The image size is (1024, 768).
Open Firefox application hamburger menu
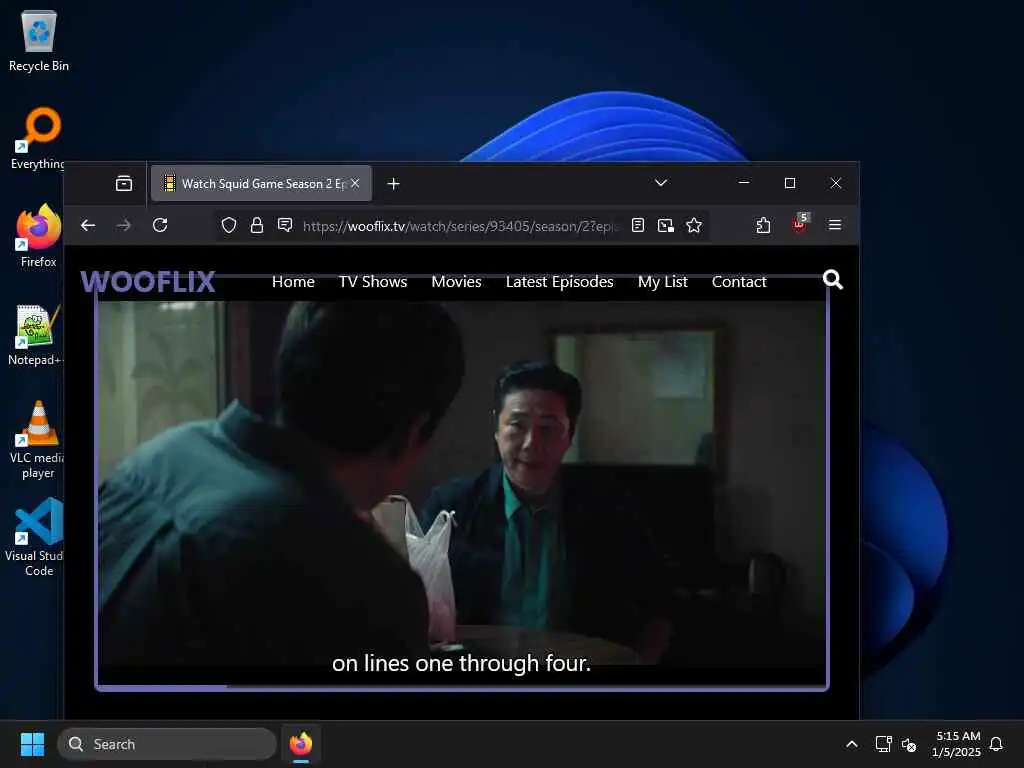tap(835, 225)
